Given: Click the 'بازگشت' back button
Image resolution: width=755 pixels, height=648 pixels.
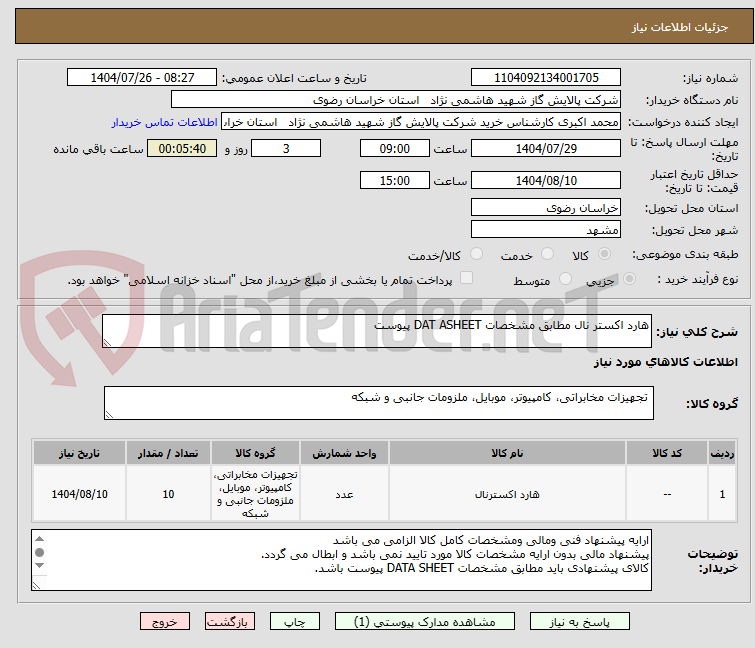Looking at the screenshot, I should click(x=230, y=622).
